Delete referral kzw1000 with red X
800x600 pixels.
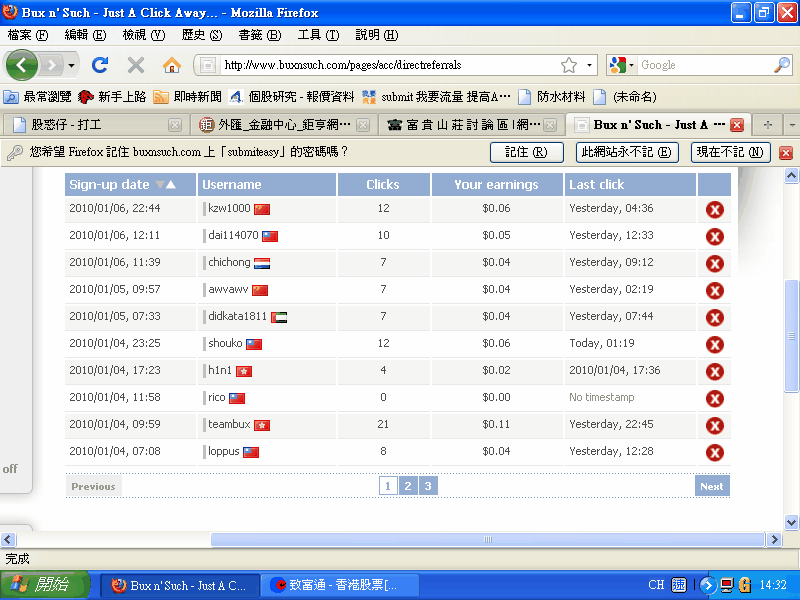(714, 209)
